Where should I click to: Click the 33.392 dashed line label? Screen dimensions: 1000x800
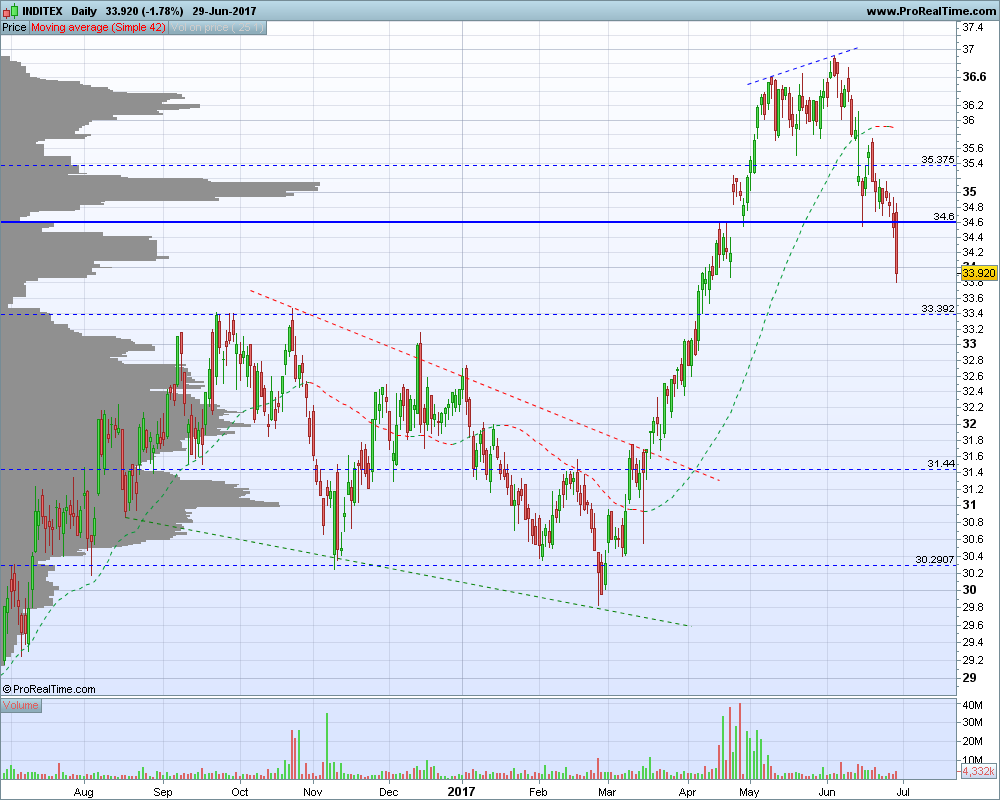938,309
